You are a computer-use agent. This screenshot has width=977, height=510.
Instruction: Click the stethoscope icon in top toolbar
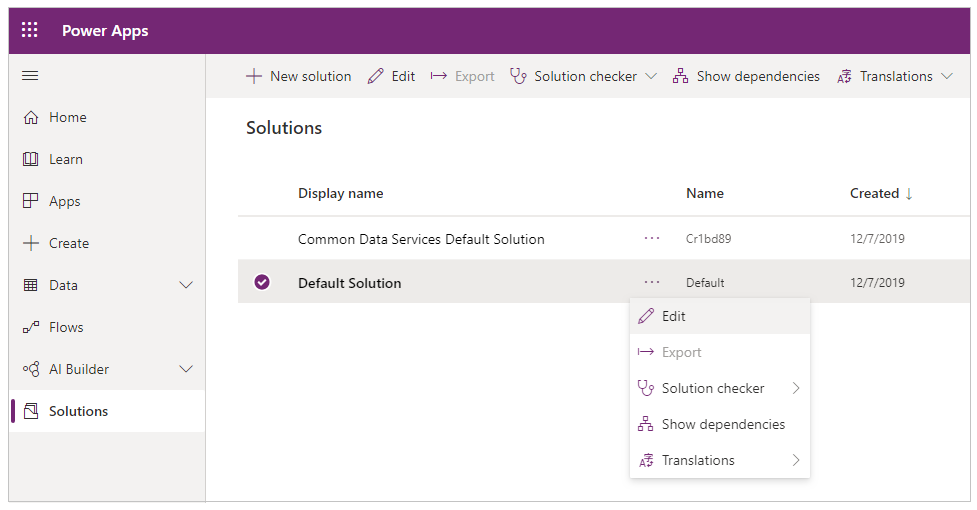pyautogui.click(x=518, y=76)
